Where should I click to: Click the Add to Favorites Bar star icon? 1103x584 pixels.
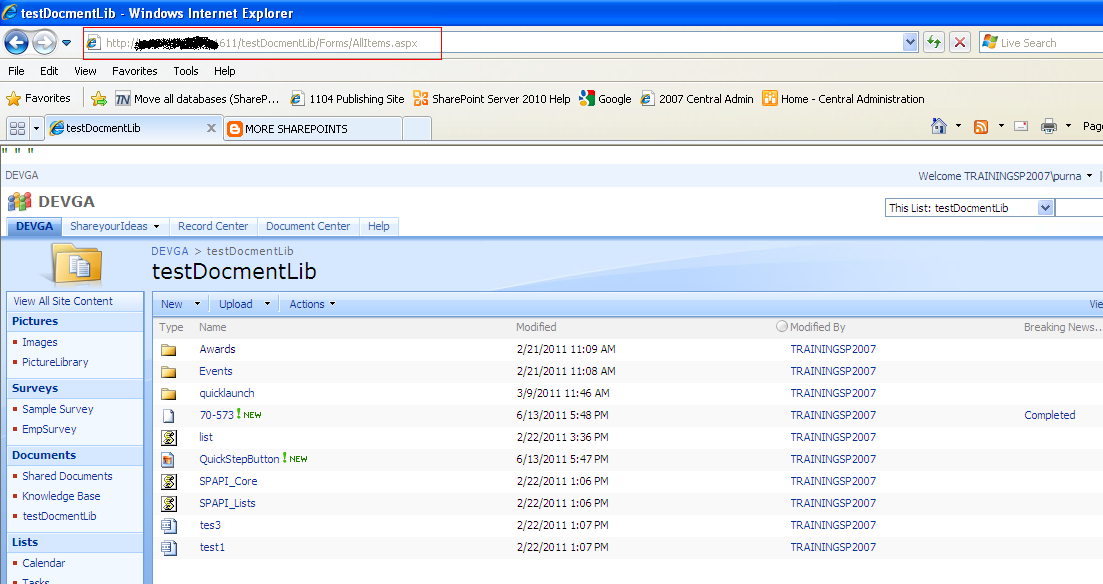[x=99, y=99]
